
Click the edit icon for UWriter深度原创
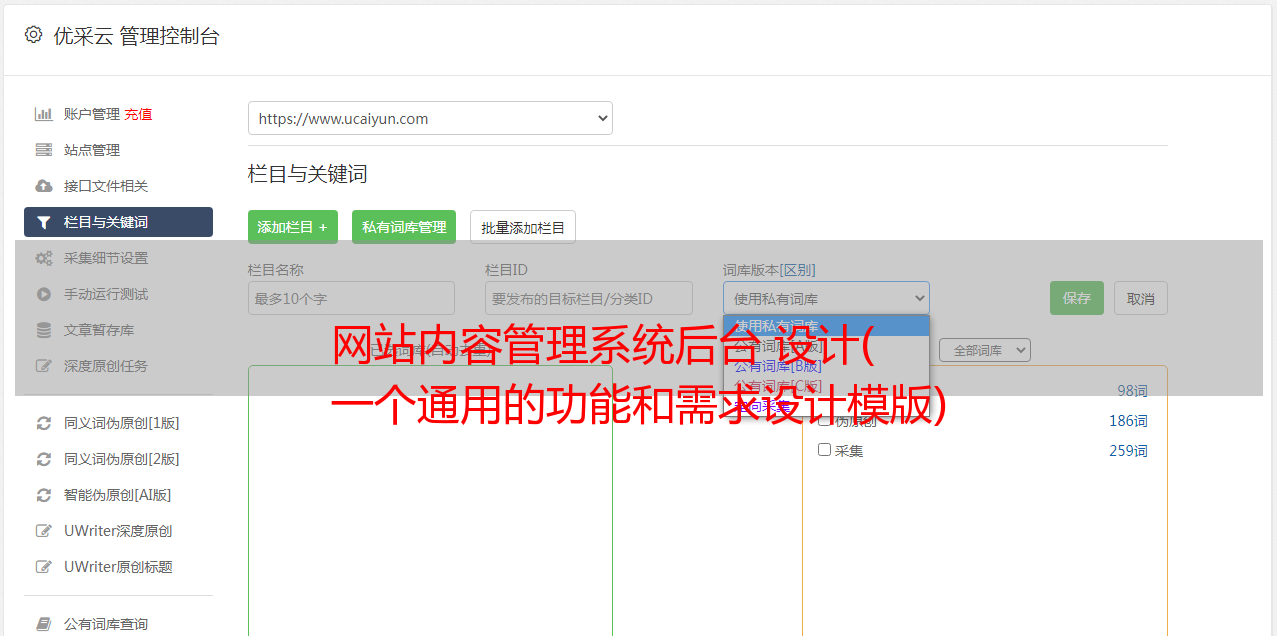[x=44, y=531]
